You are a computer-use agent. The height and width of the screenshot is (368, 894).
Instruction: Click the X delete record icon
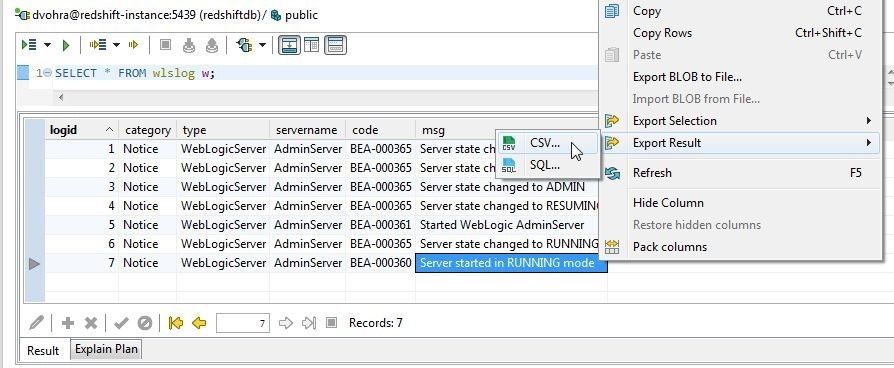coord(91,323)
